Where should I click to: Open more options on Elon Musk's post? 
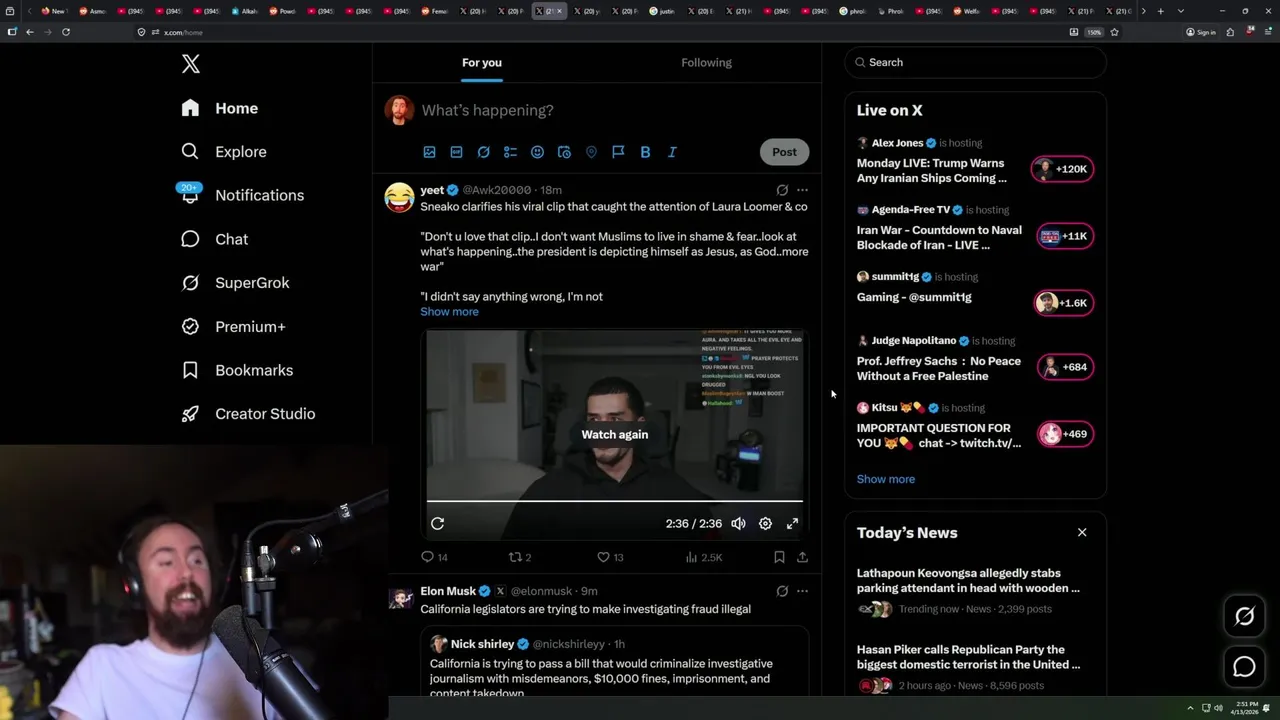(x=802, y=591)
